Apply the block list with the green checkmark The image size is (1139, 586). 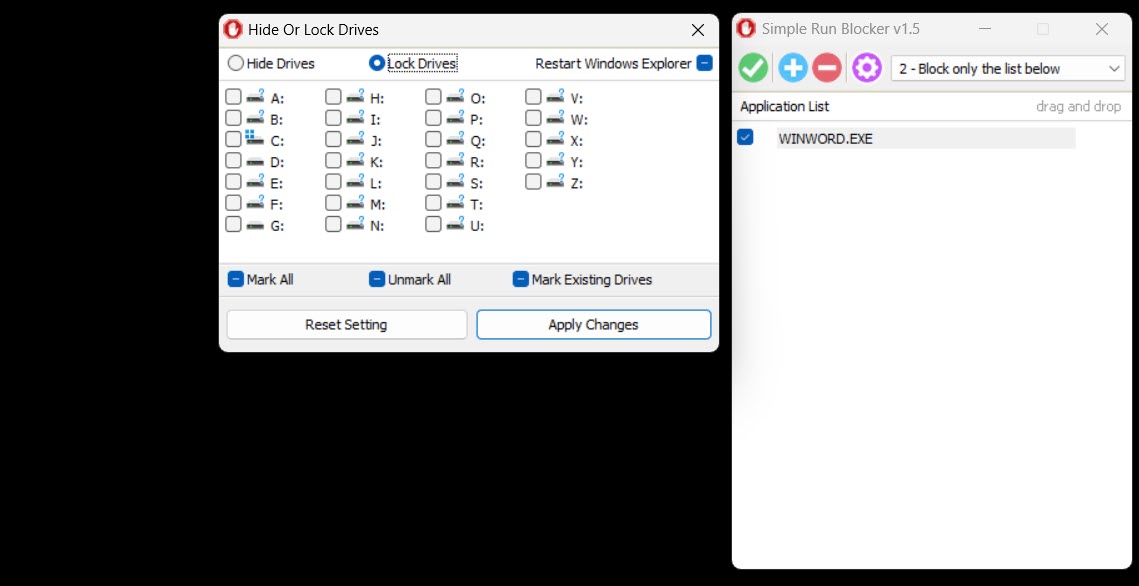753,67
